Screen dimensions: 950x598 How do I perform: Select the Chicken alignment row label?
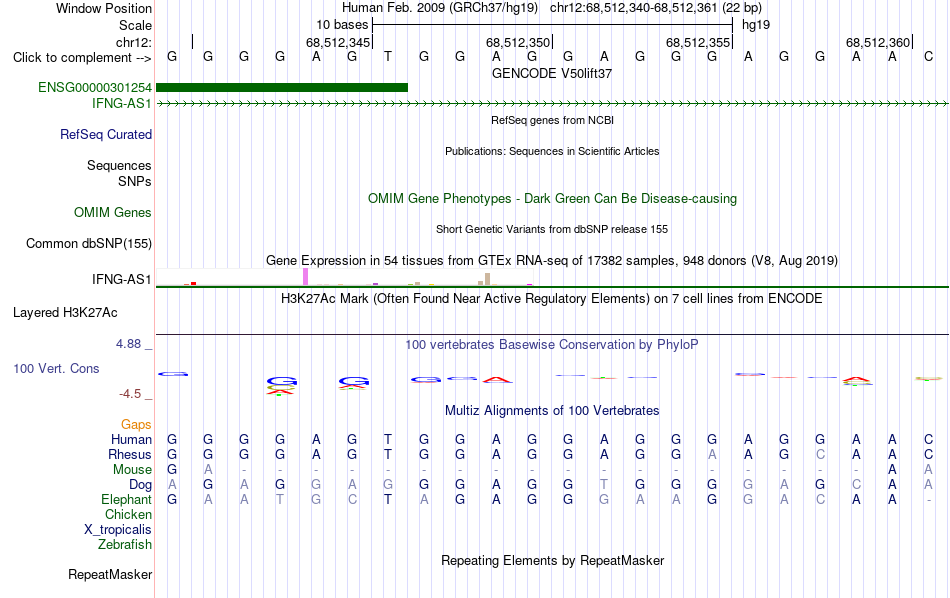coord(128,514)
